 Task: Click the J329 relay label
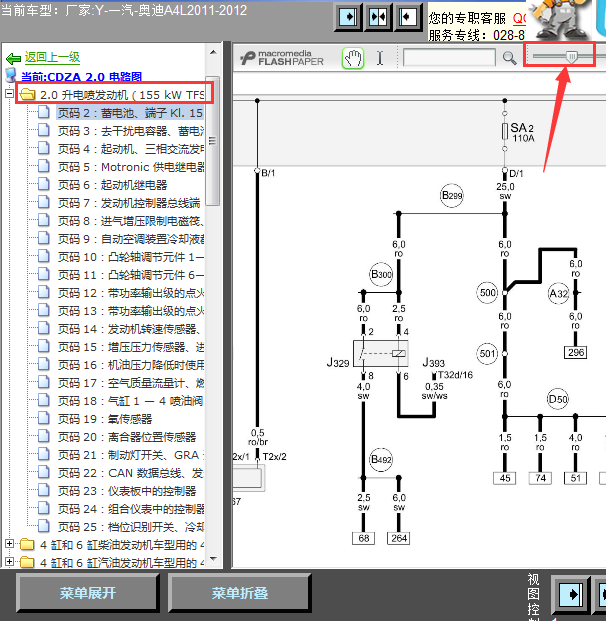(338, 362)
